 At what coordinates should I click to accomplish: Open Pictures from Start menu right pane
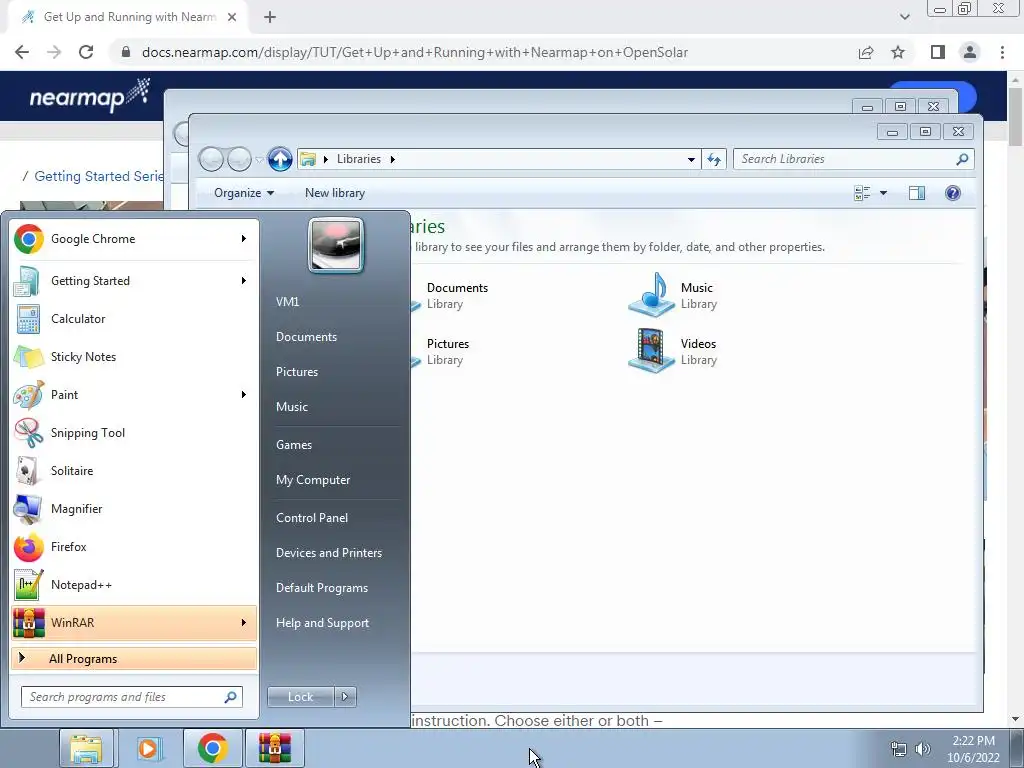(297, 372)
